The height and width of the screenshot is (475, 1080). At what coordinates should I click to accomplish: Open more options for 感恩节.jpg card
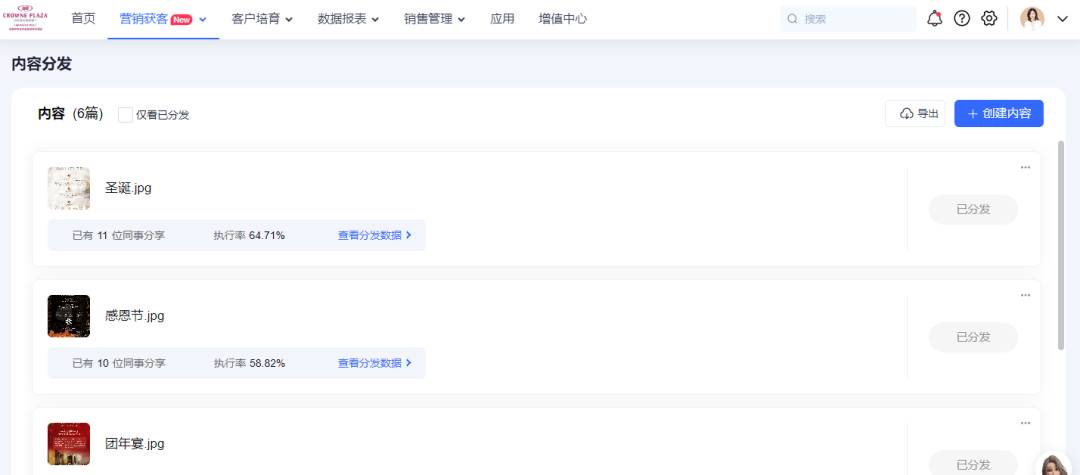coord(1025,295)
